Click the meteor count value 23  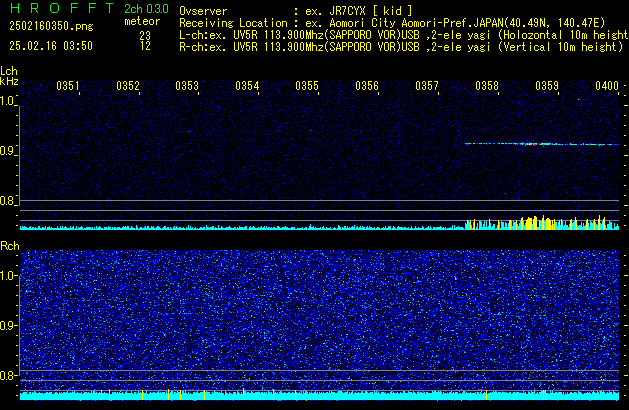coord(145,36)
